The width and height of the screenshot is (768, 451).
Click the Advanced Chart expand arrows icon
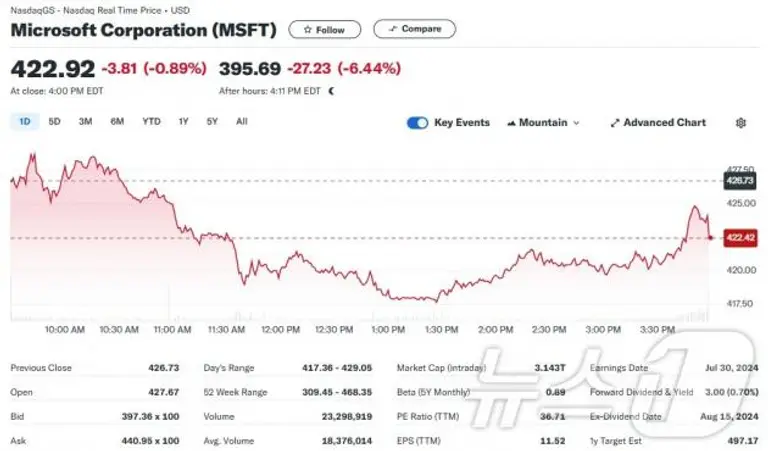point(614,123)
